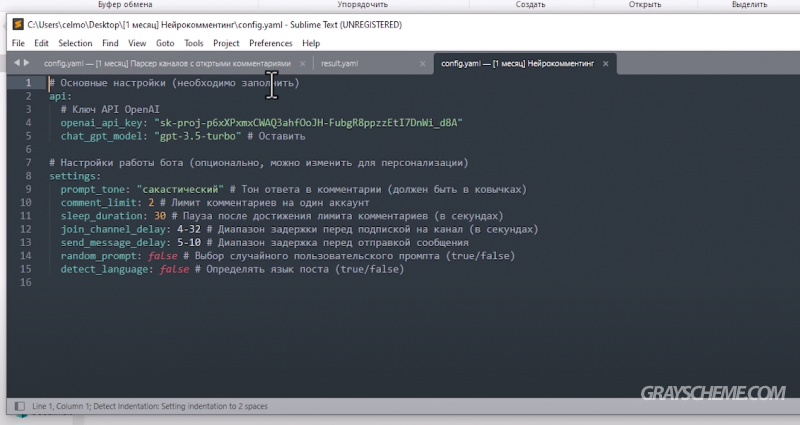Click the openai_api_key key name
This screenshot has height=425, width=800.
pos(102,123)
